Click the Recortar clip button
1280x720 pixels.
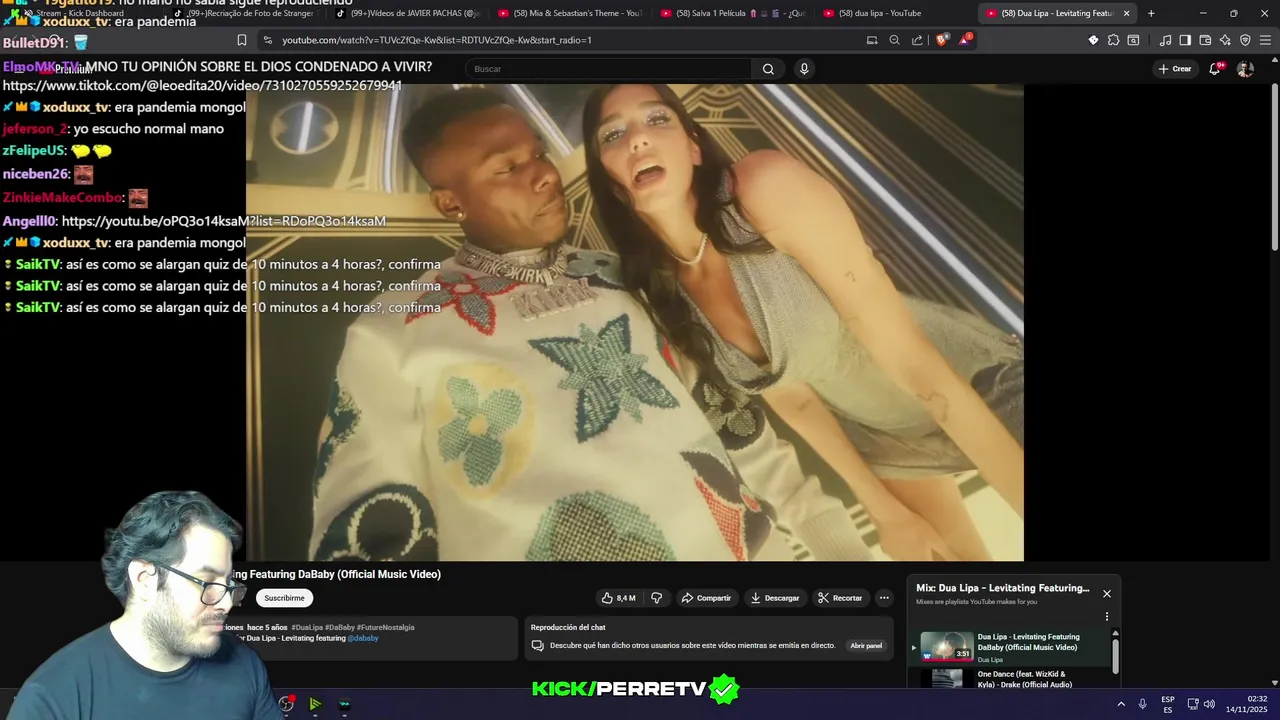(840, 598)
